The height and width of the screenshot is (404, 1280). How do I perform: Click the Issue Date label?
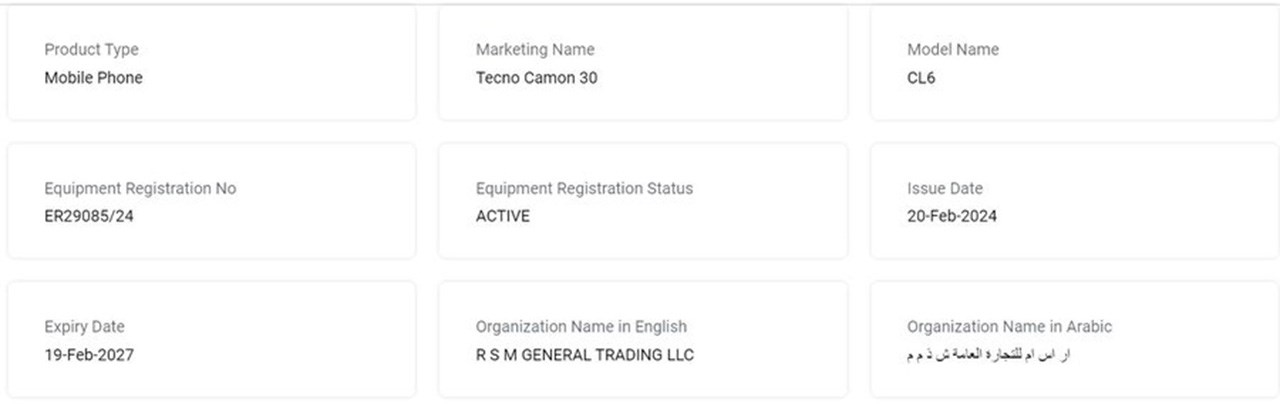click(945, 188)
